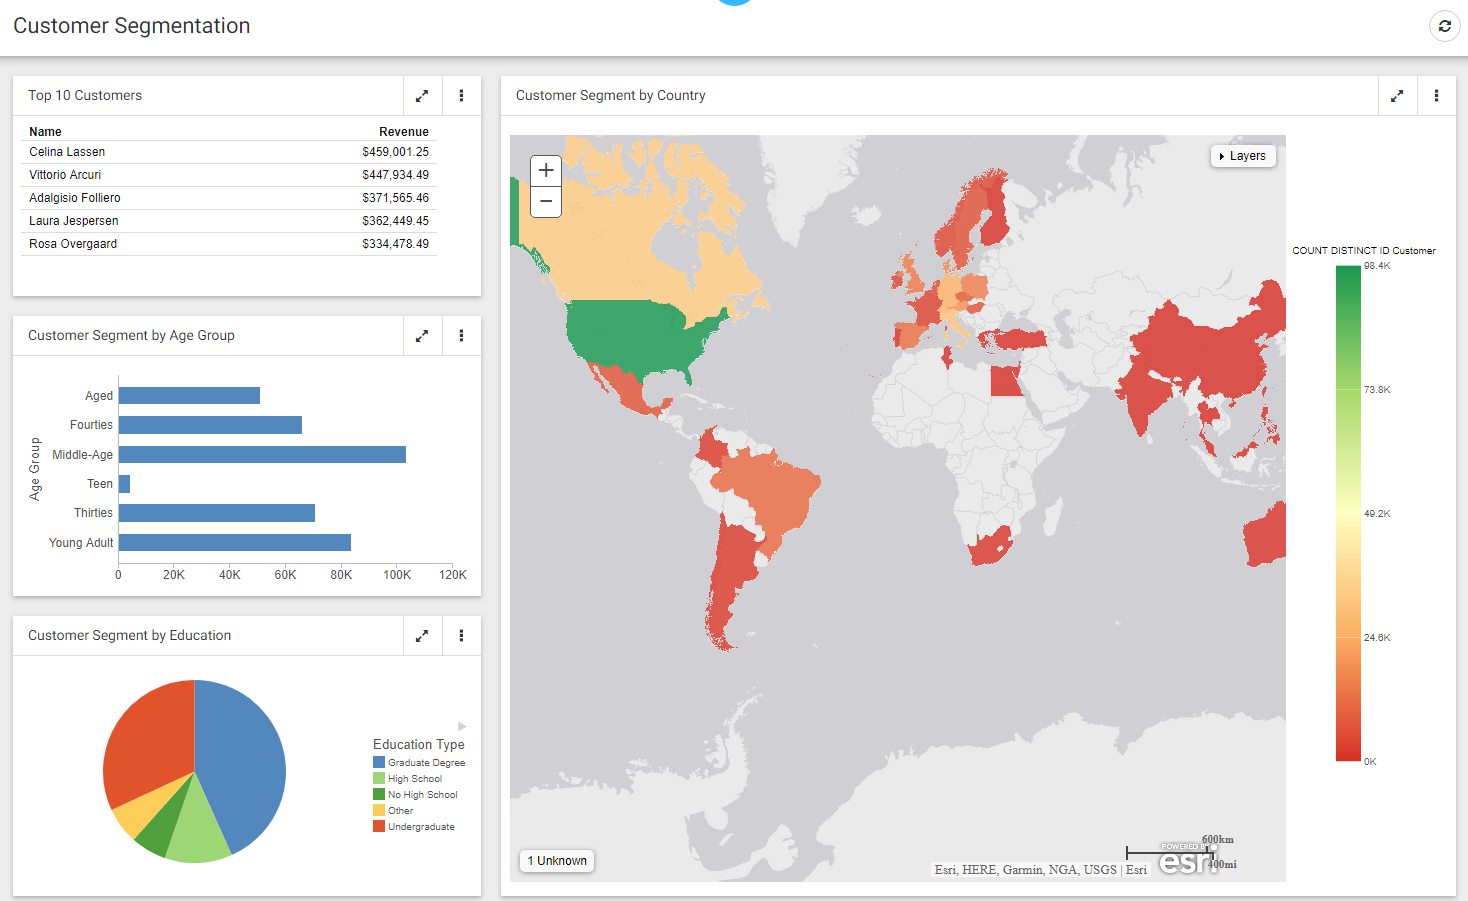Select the Rosa Overgaard row
This screenshot has height=901, width=1468.
click(229, 244)
